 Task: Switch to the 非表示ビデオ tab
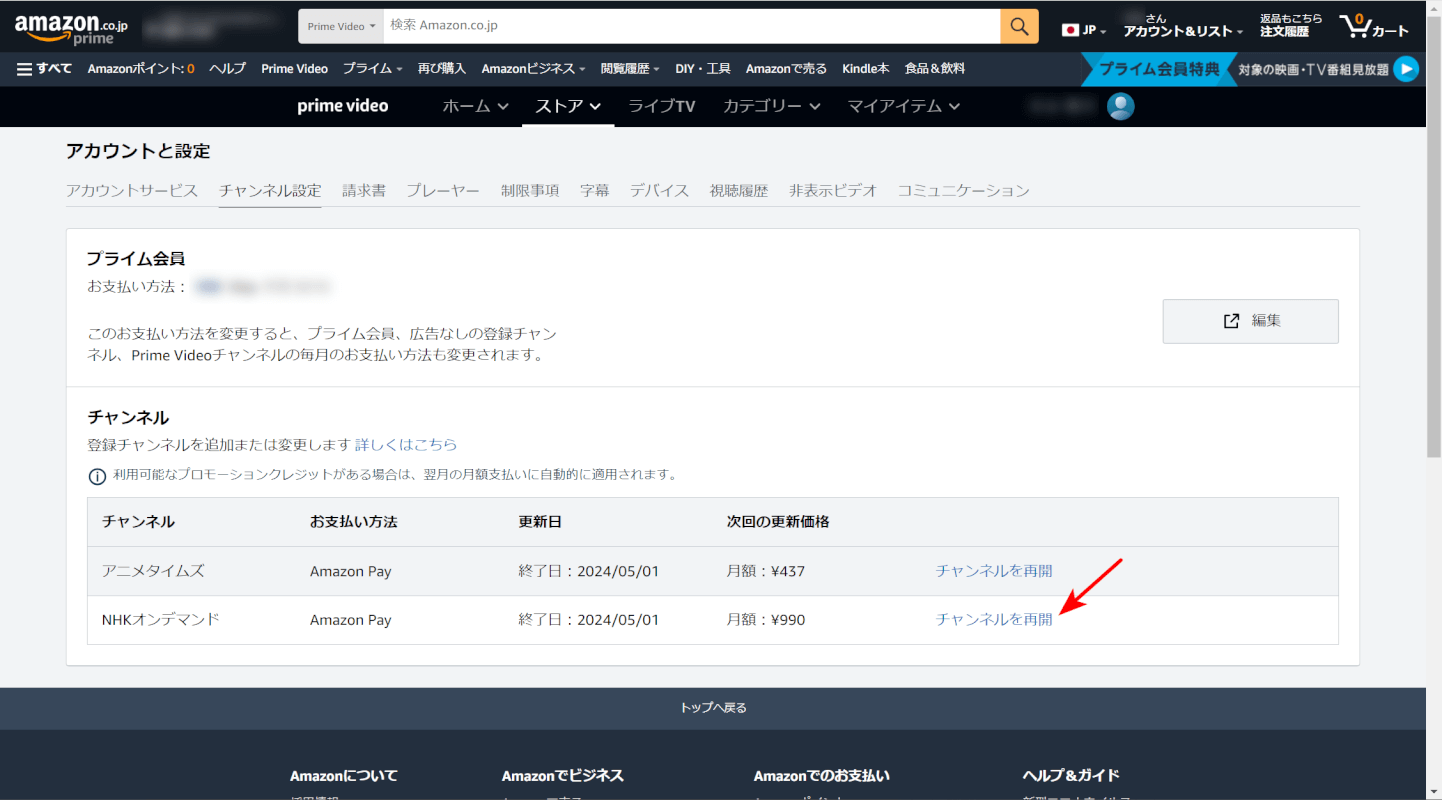click(833, 190)
